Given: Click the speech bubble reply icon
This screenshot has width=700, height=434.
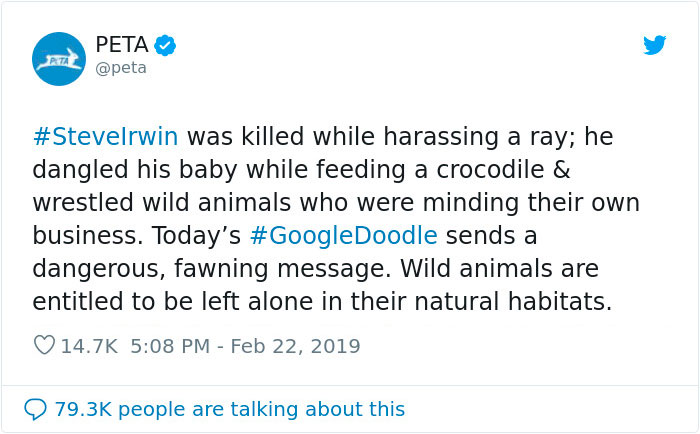Looking at the screenshot, I should point(35,408).
